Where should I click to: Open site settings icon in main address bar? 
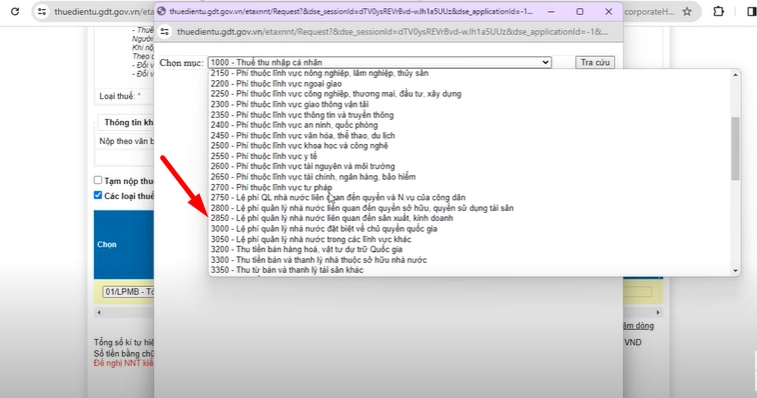point(42,12)
